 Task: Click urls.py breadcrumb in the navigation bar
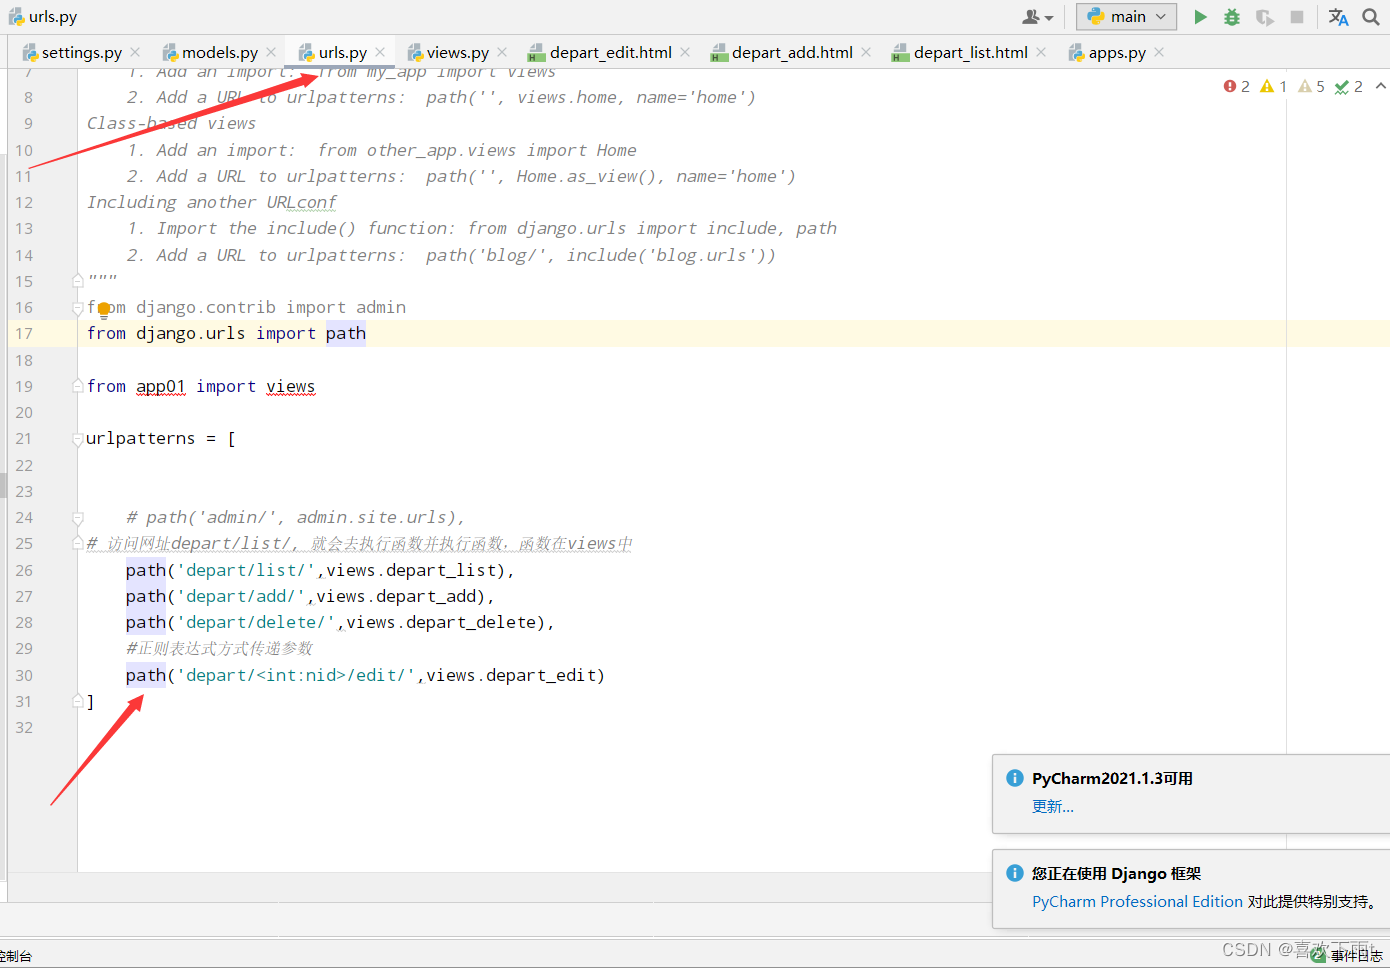tap(43, 17)
